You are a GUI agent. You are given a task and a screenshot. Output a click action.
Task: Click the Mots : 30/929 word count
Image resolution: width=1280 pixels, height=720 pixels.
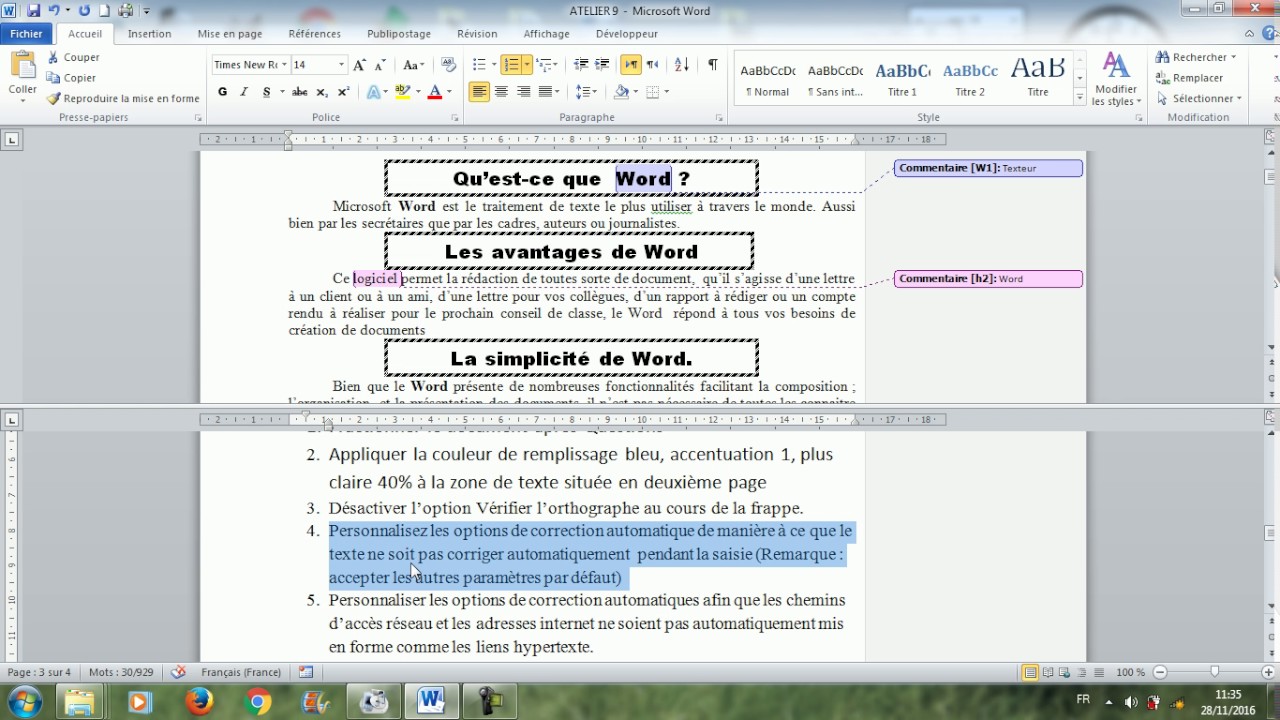point(121,672)
